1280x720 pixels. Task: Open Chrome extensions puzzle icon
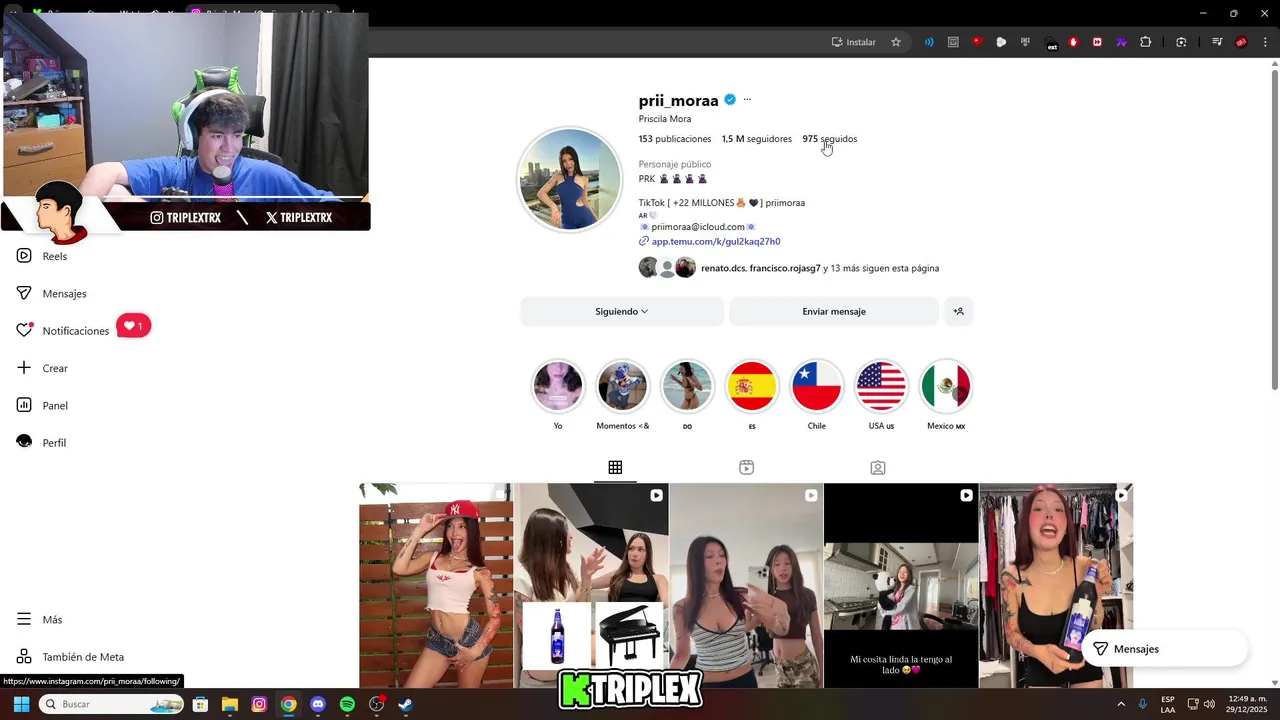1145,42
